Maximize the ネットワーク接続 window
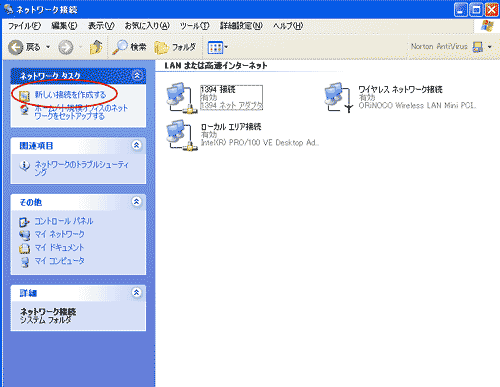The height and width of the screenshot is (387, 500). click(x=476, y=10)
